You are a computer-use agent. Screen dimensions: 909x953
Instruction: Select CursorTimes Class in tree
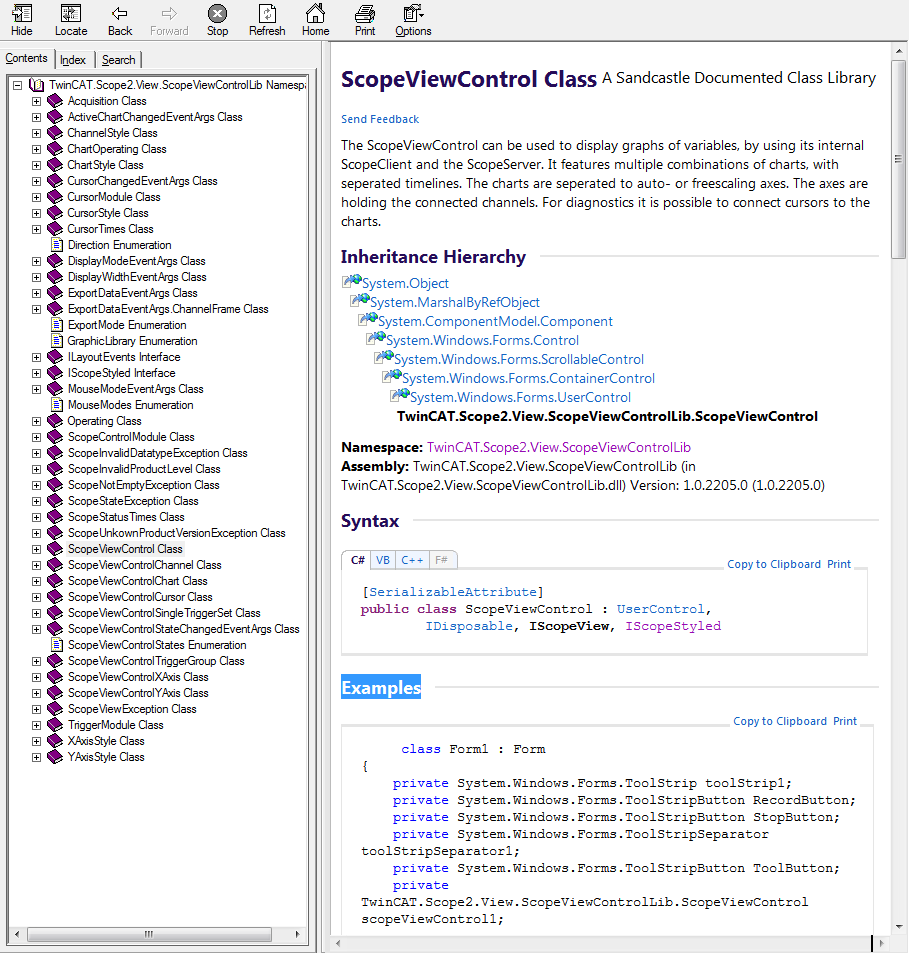click(x=110, y=229)
